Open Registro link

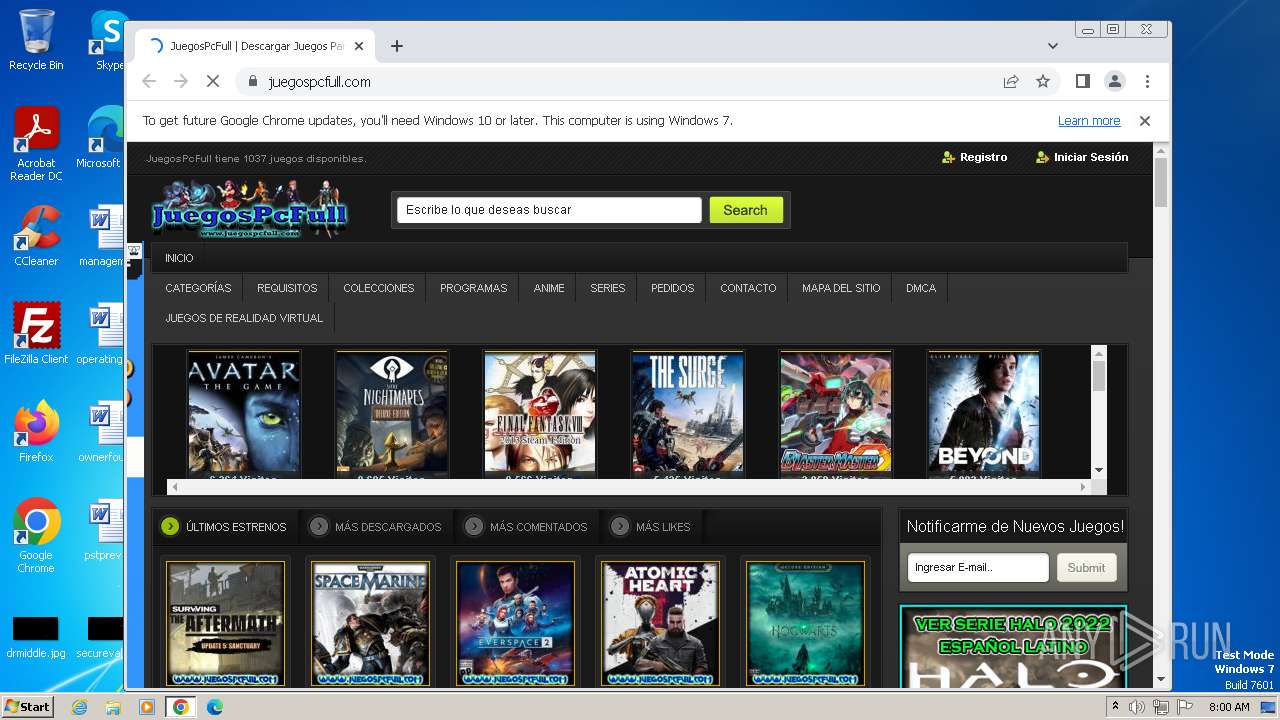tap(975, 157)
